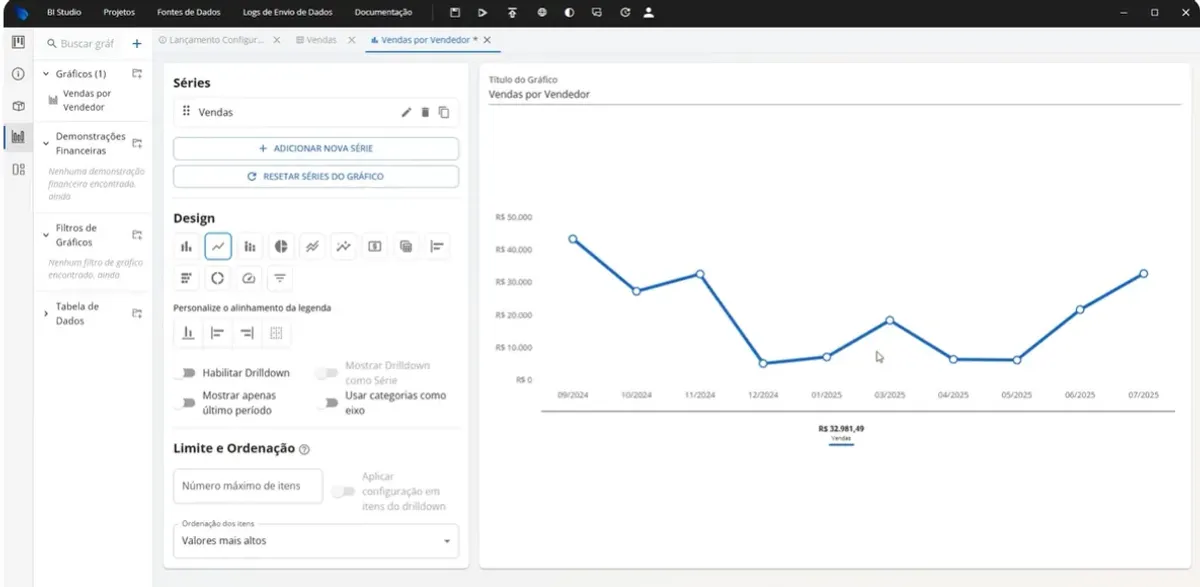Click the Número máximo de itens field
Viewport: 1200px width, 587px height.
click(x=248, y=486)
